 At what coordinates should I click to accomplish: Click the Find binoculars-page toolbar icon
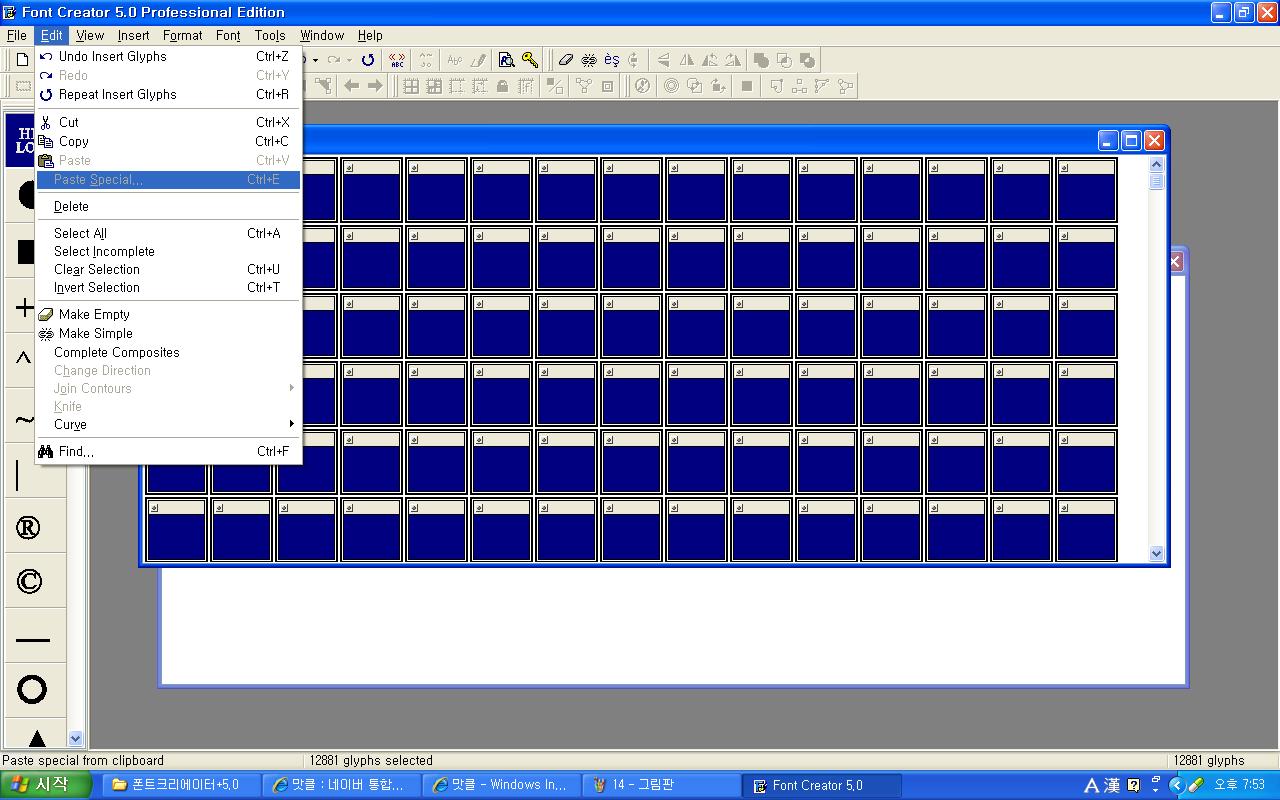[507, 60]
